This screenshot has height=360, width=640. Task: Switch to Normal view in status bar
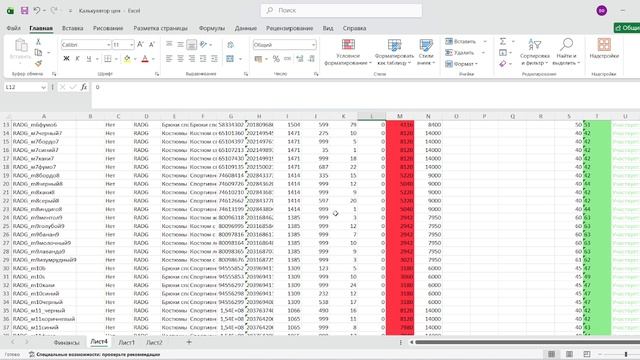(x=551, y=354)
